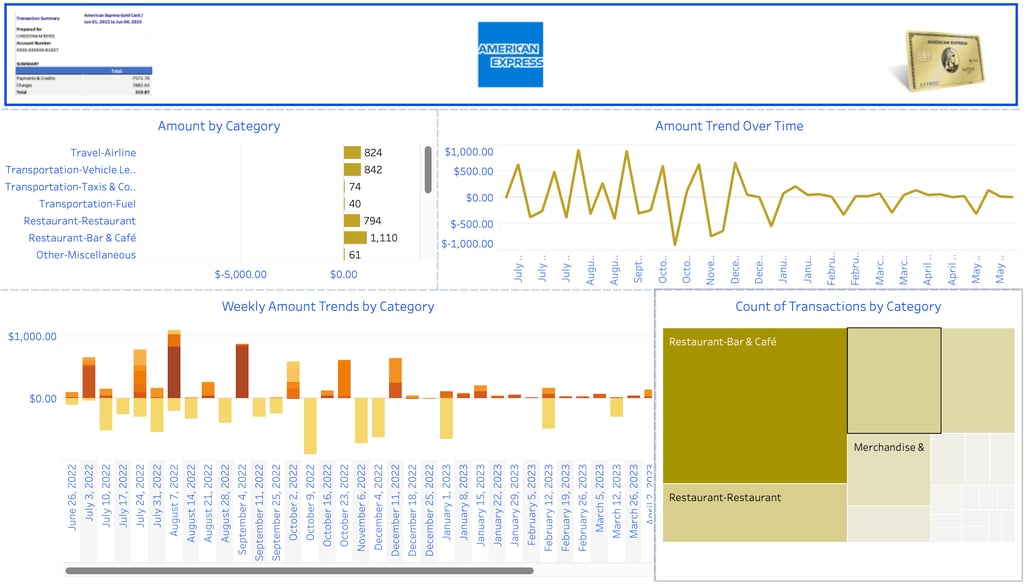Click the gold American Express card image
The image size is (1024, 585).
point(943,59)
